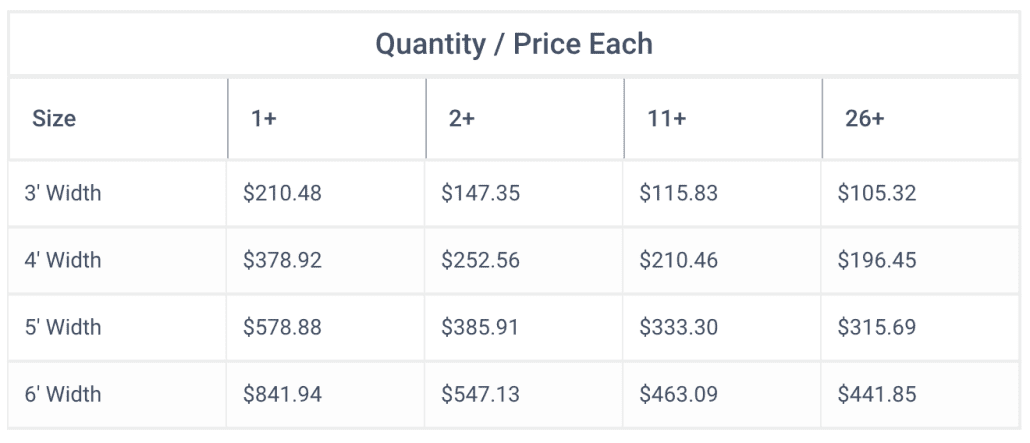
Task: Click the 11+ quantity column header
Action: [x=666, y=119]
